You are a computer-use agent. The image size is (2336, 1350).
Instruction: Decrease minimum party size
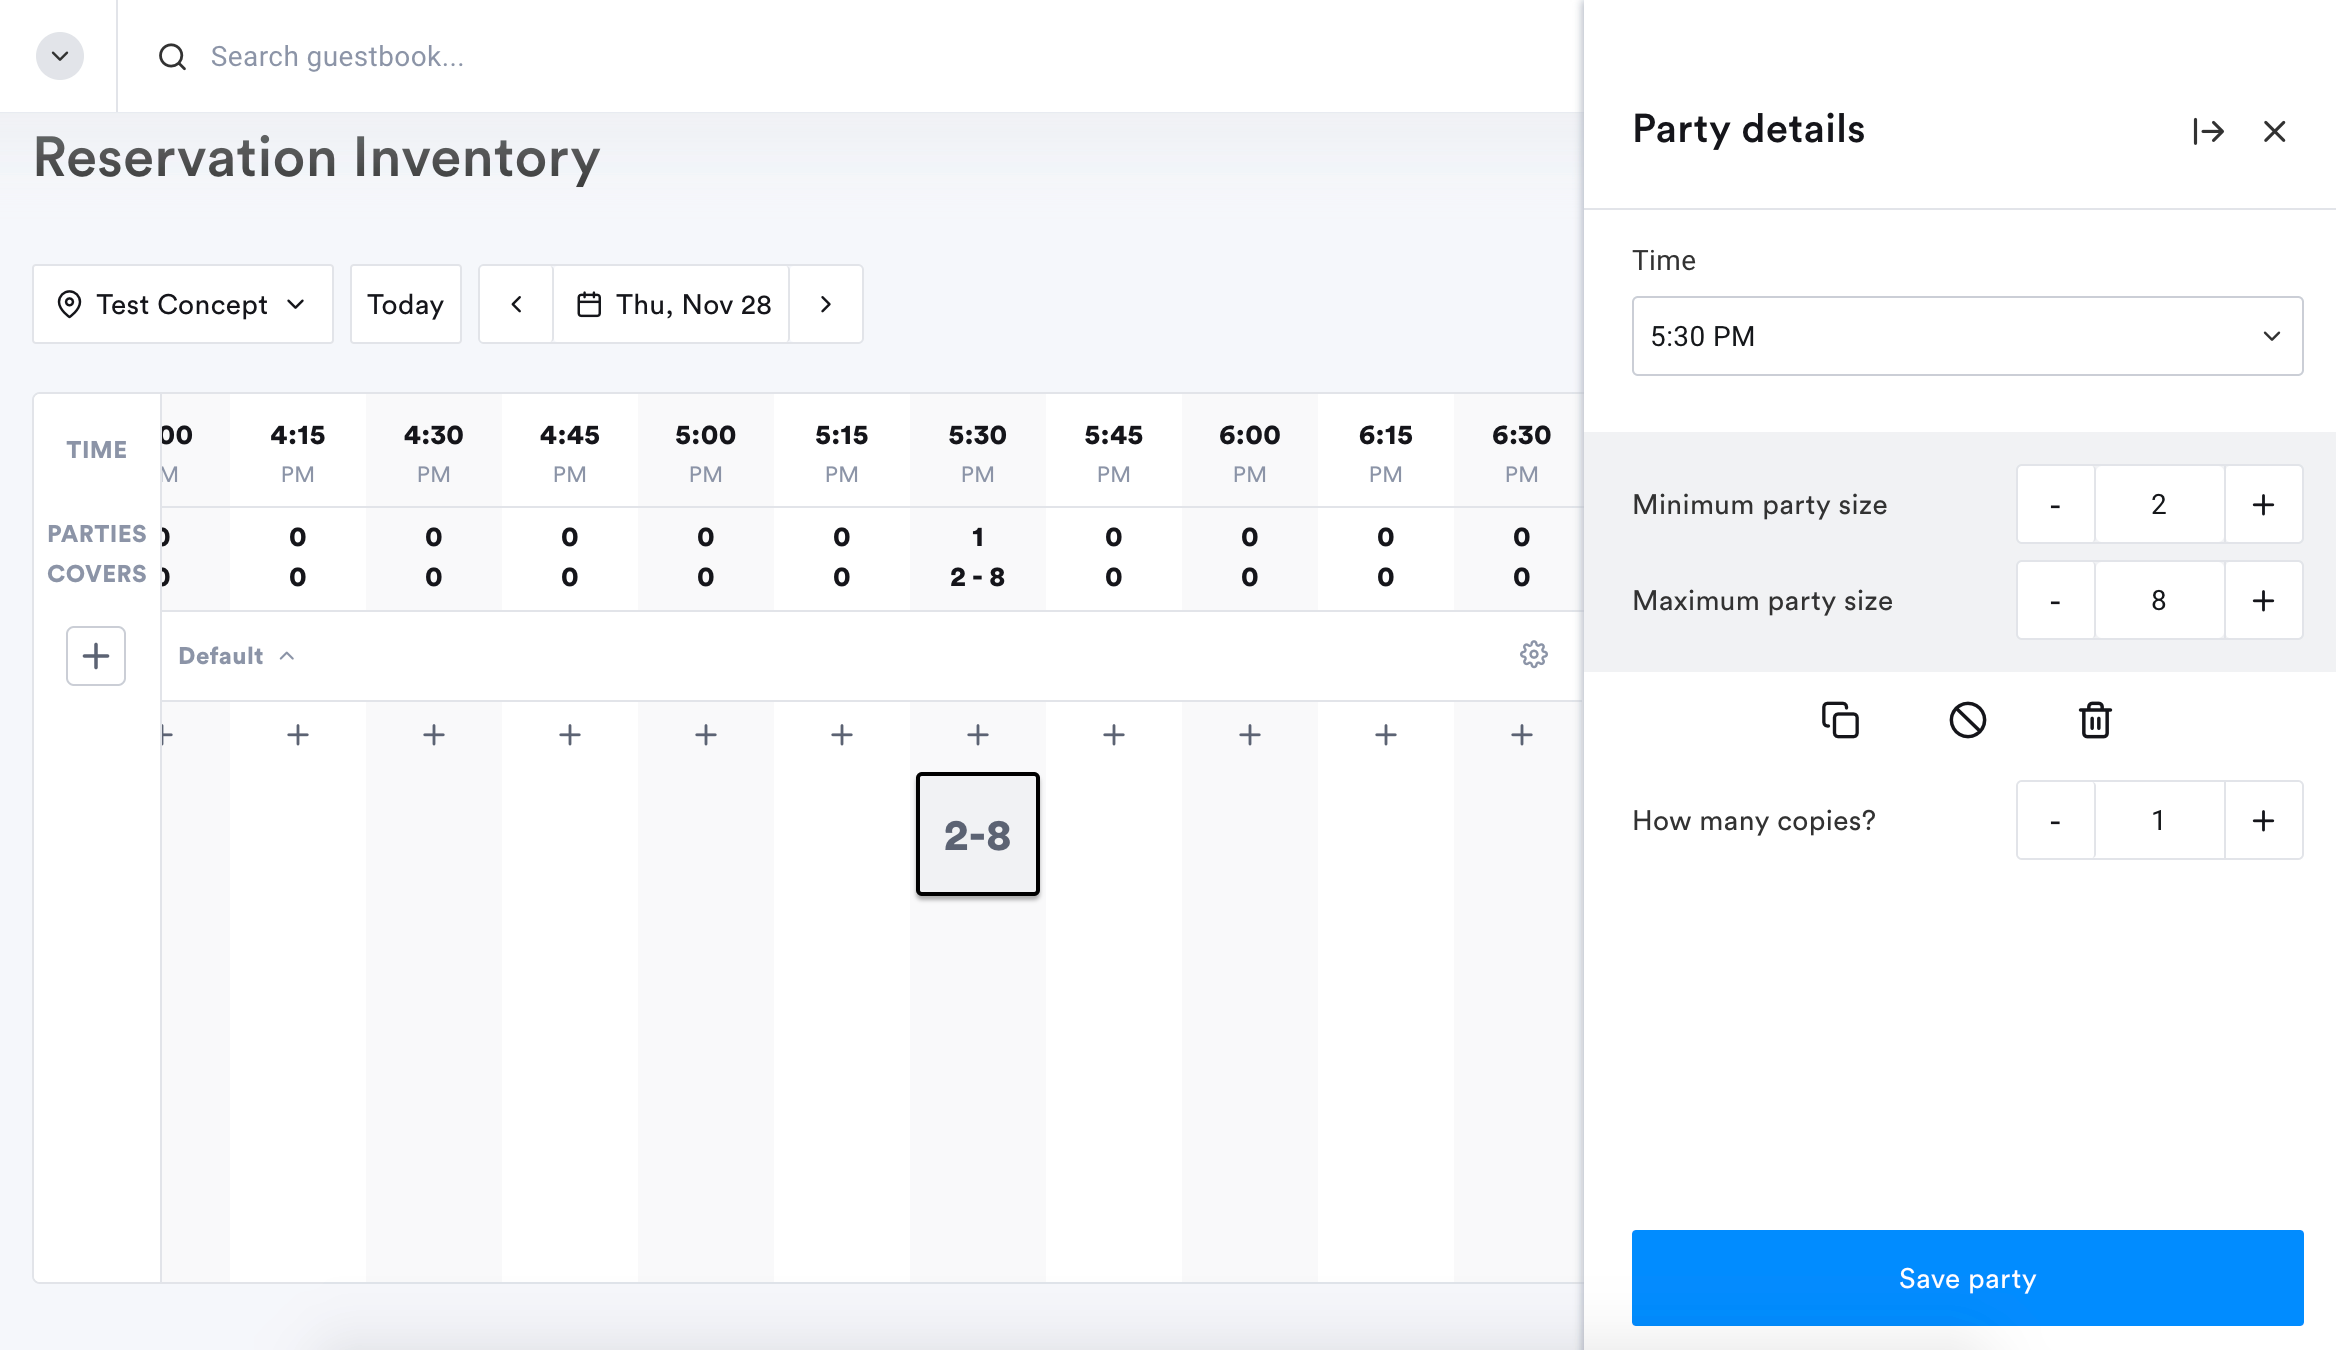[x=2056, y=505]
